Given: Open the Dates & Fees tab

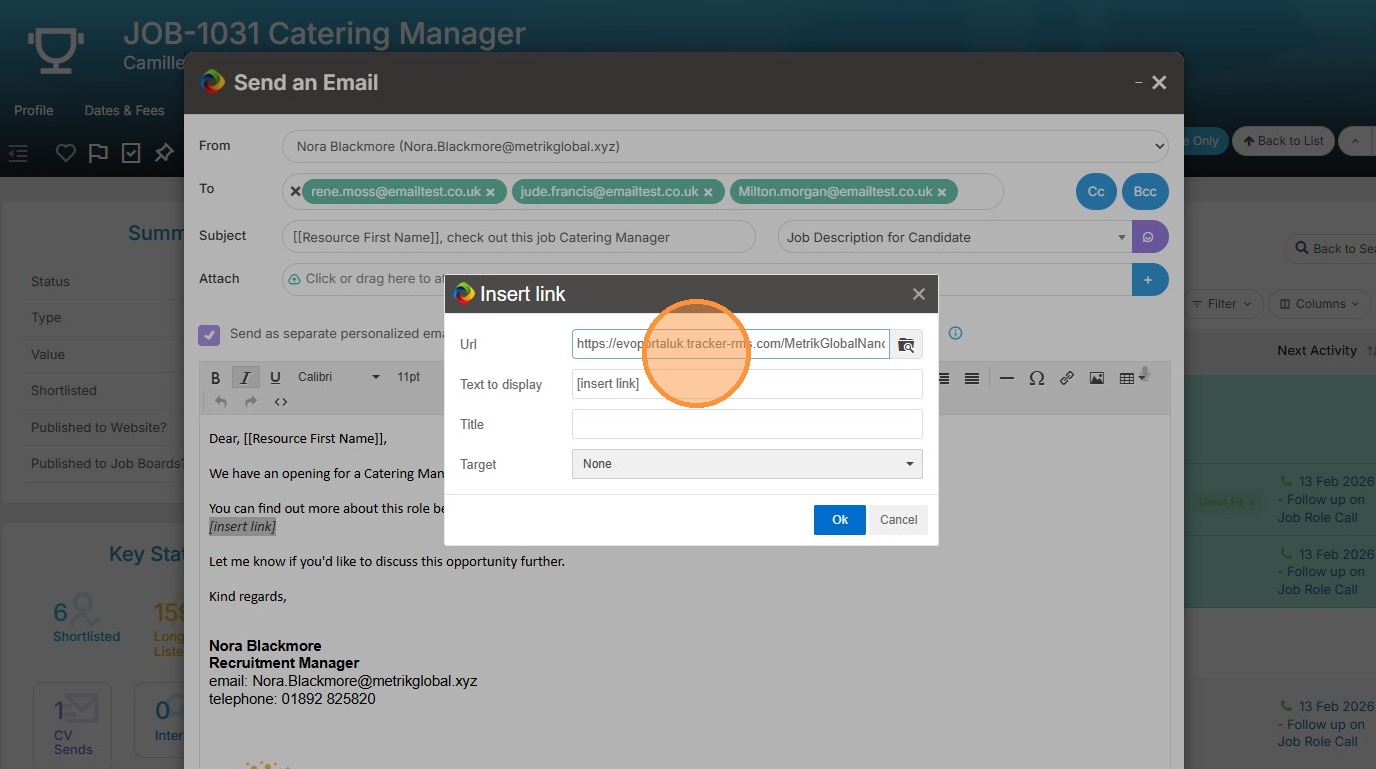Looking at the screenshot, I should (124, 111).
